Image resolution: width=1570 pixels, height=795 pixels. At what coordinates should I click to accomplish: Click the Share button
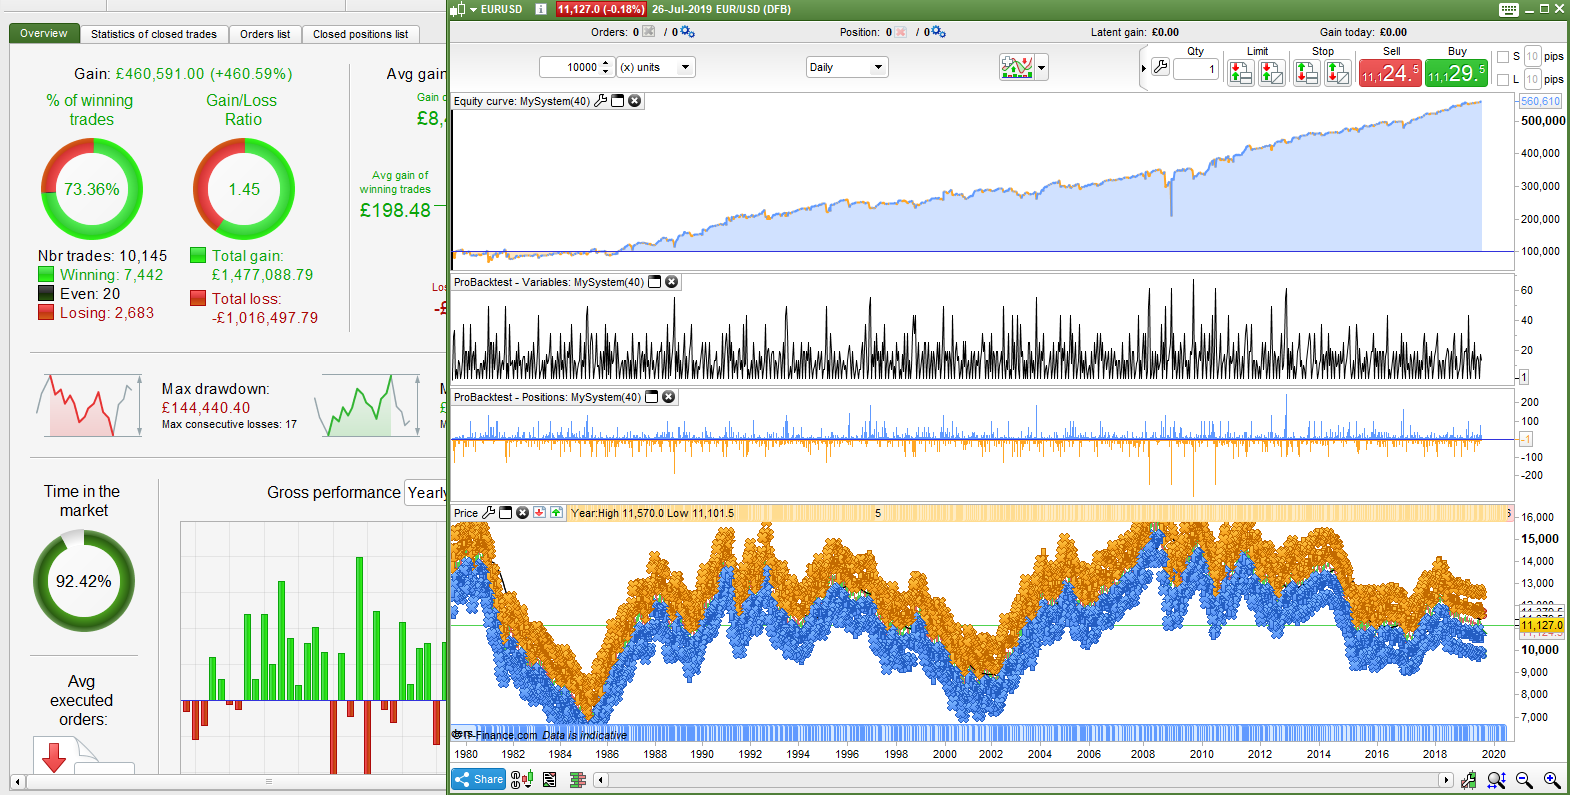(x=478, y=779)
